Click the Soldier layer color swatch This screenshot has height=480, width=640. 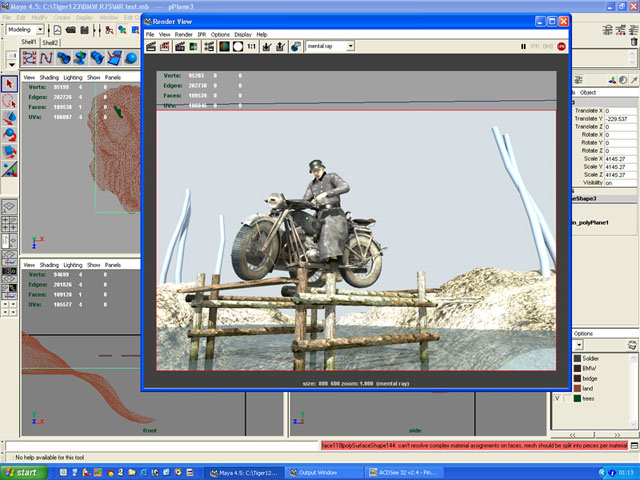577,358
